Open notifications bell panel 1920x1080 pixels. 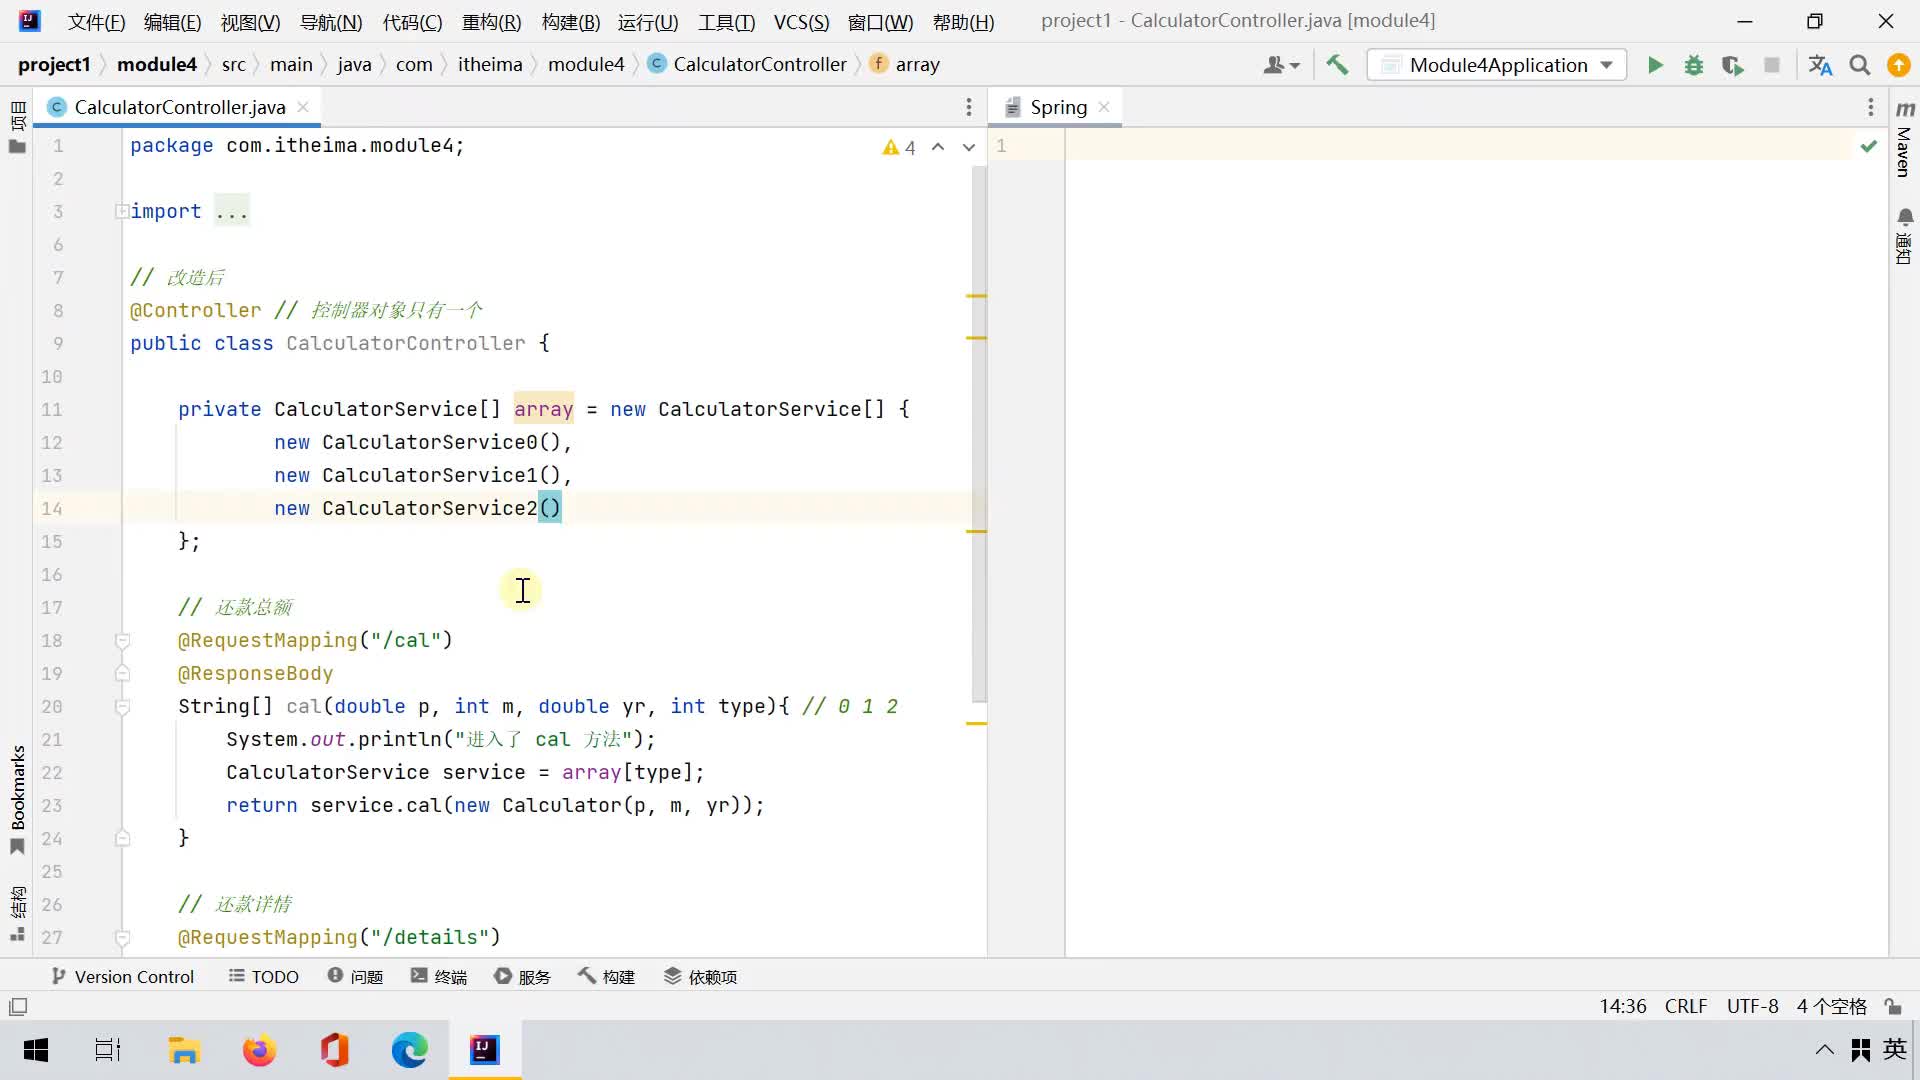[x=1905, y=236]
